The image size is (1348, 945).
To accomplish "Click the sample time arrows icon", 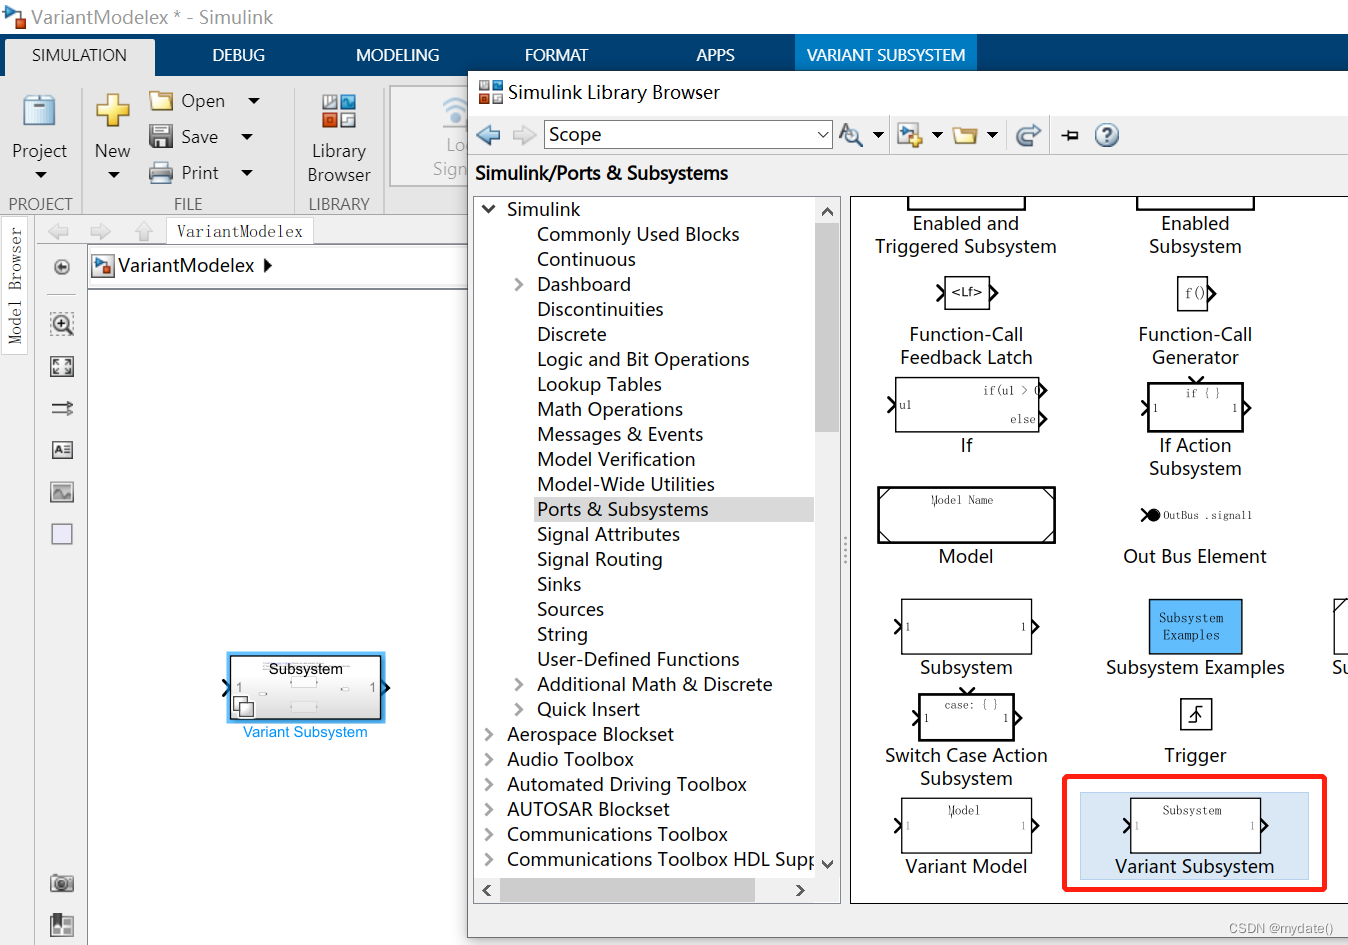I will pos(62,408).
